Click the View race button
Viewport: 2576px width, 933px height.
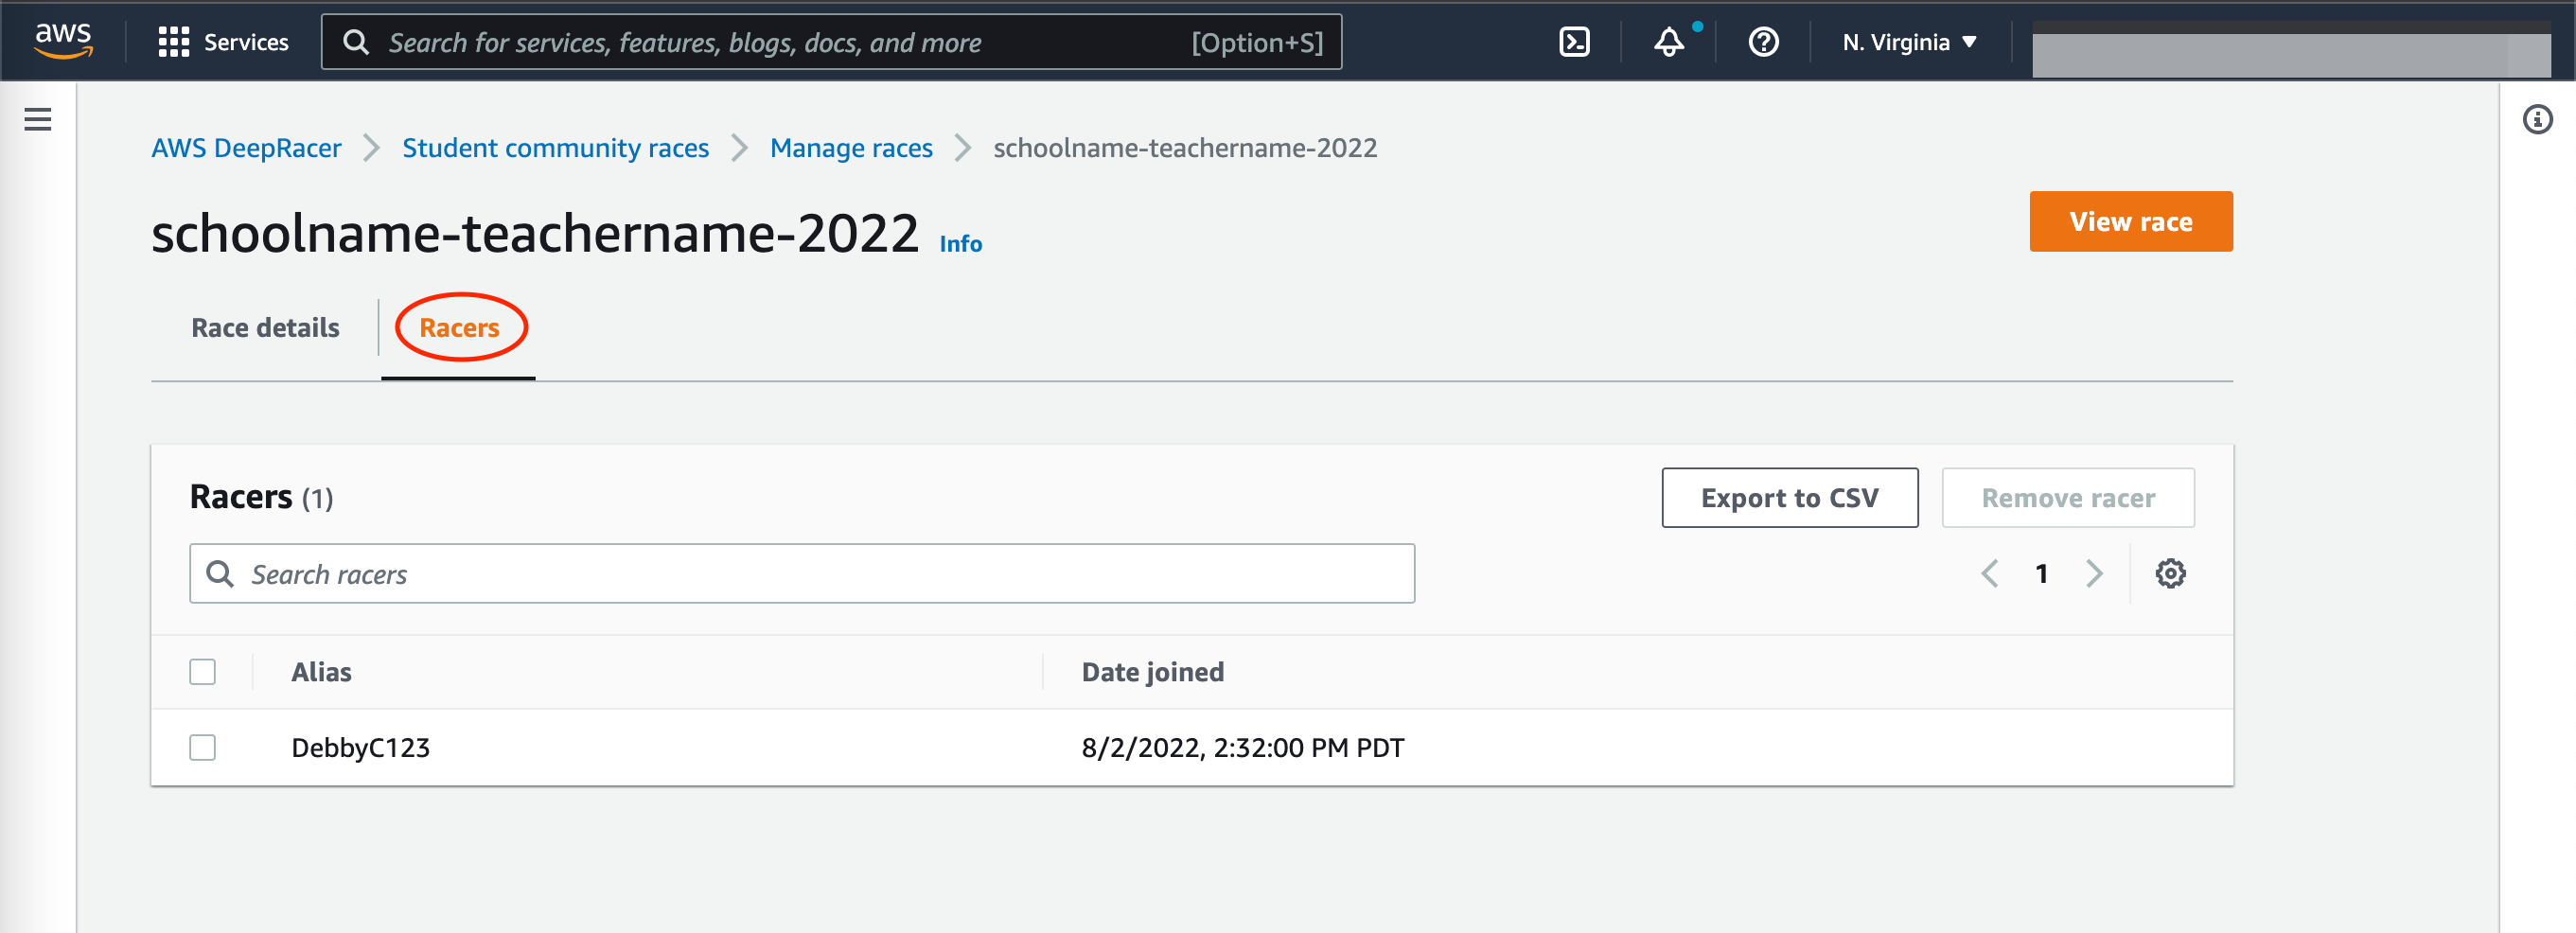pos(2130,222)
